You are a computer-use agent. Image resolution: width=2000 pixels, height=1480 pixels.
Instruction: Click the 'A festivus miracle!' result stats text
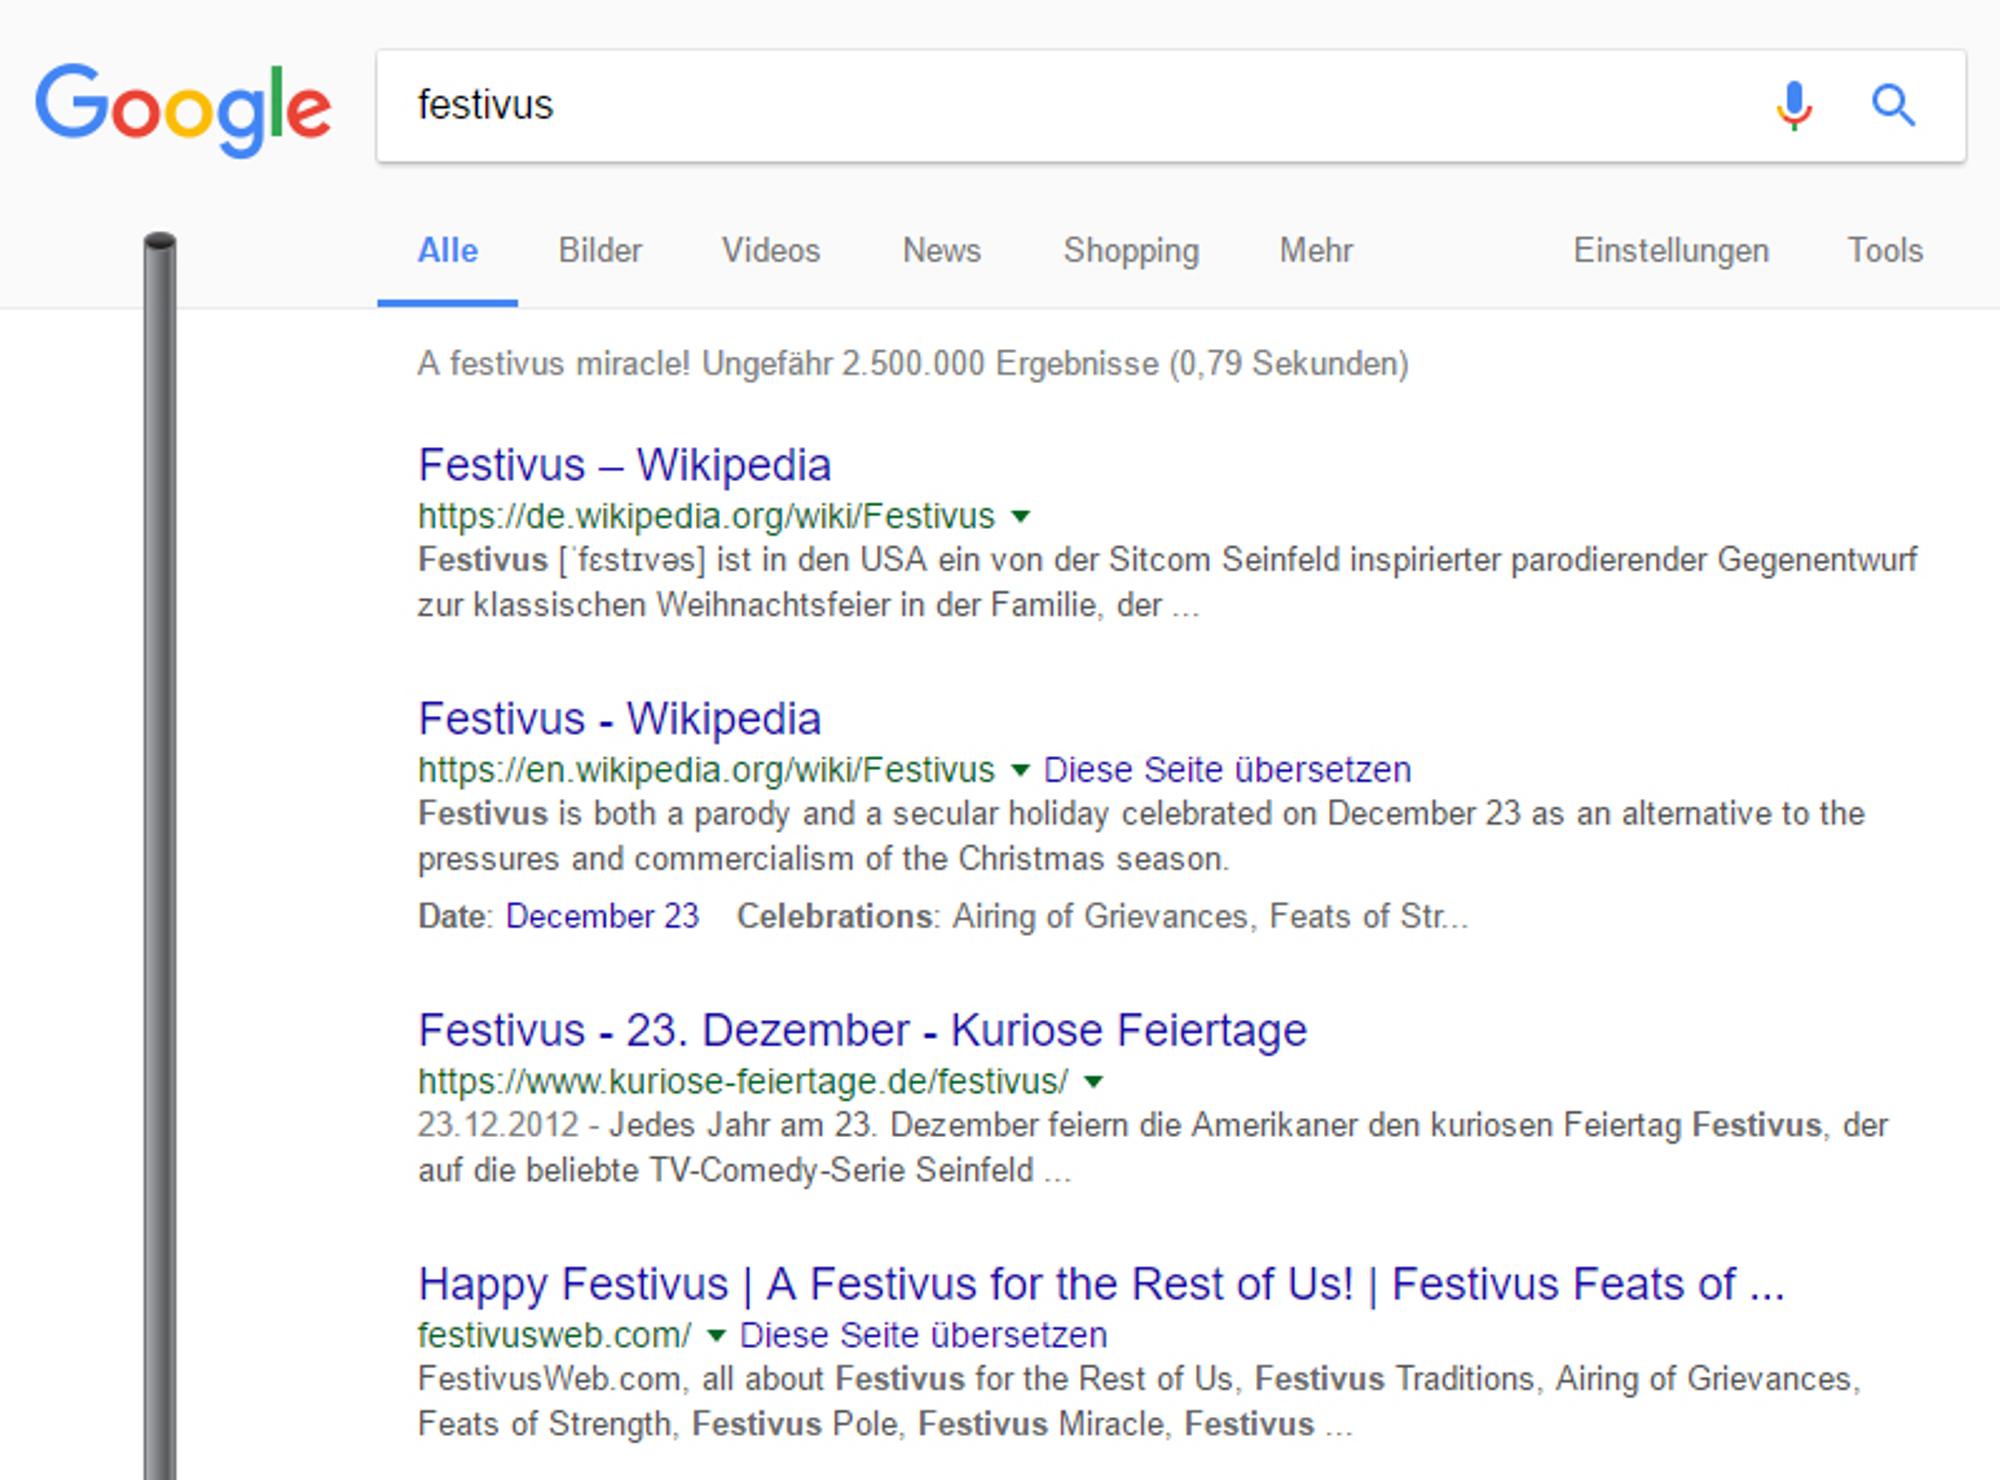coord(912,363)
